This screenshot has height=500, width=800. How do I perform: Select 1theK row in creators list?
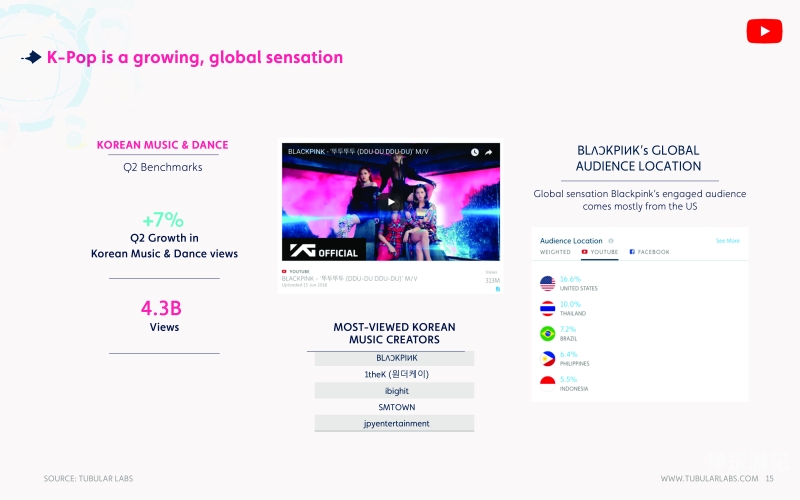(x=394, y=374)
